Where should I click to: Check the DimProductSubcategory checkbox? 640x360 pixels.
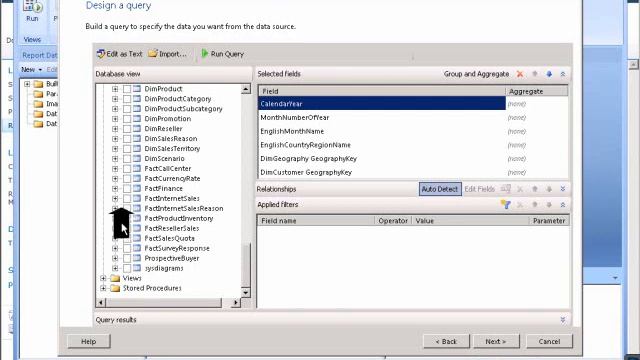coord(127,109)
